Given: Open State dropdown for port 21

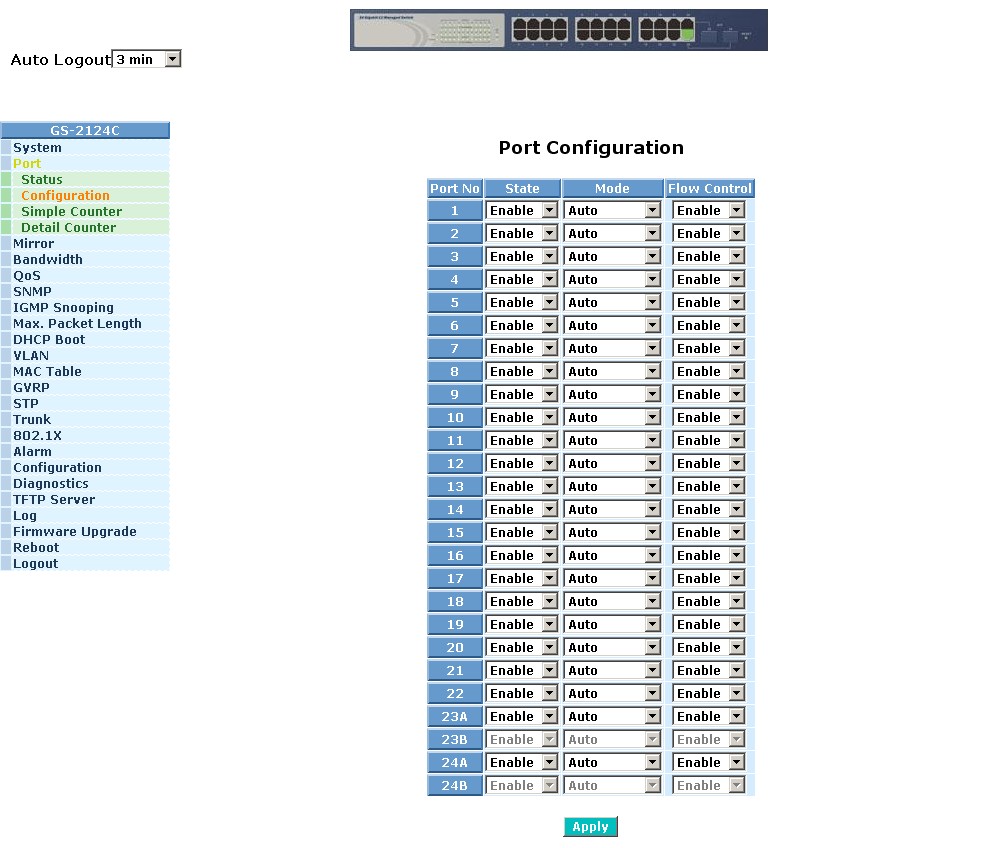Looking at the screenshot, I should tap(522, 670).
